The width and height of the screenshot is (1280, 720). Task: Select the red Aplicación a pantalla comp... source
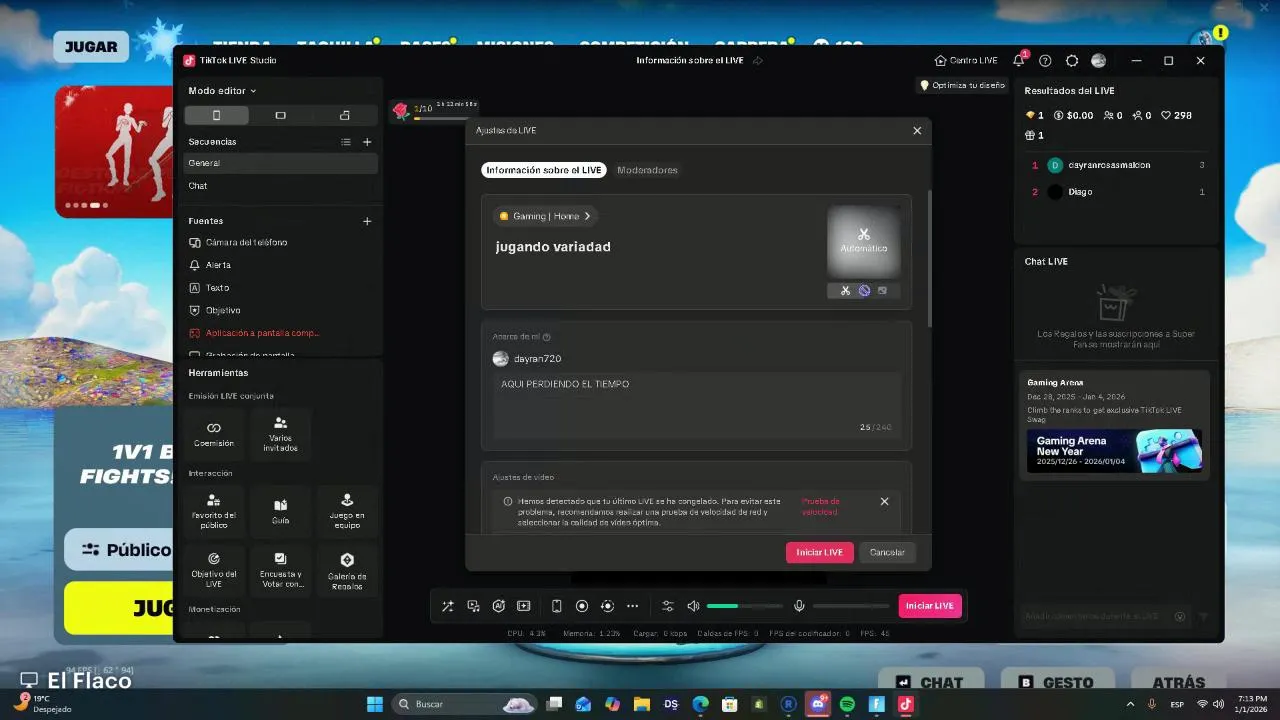(x=281, y=333)
